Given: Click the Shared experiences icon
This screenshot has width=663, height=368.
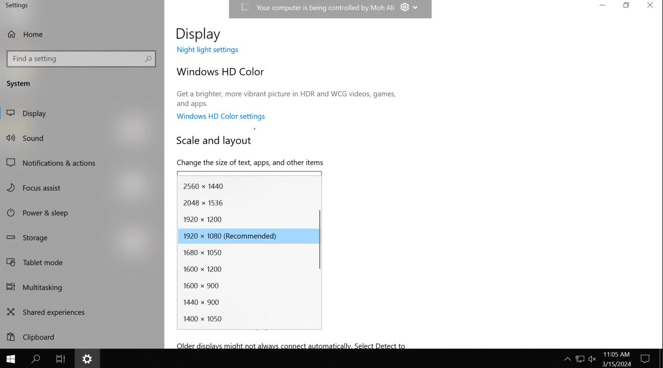Looking at the screenshot, I should tap(11, 312).
